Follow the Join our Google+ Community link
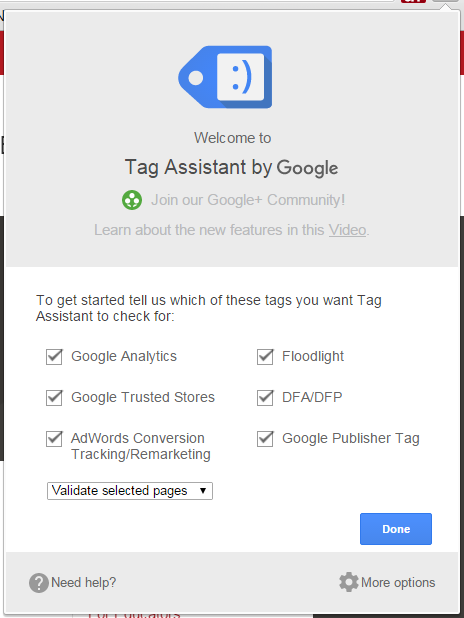Image resolution: width=464 pixels, height=618 pixels. 248,200
